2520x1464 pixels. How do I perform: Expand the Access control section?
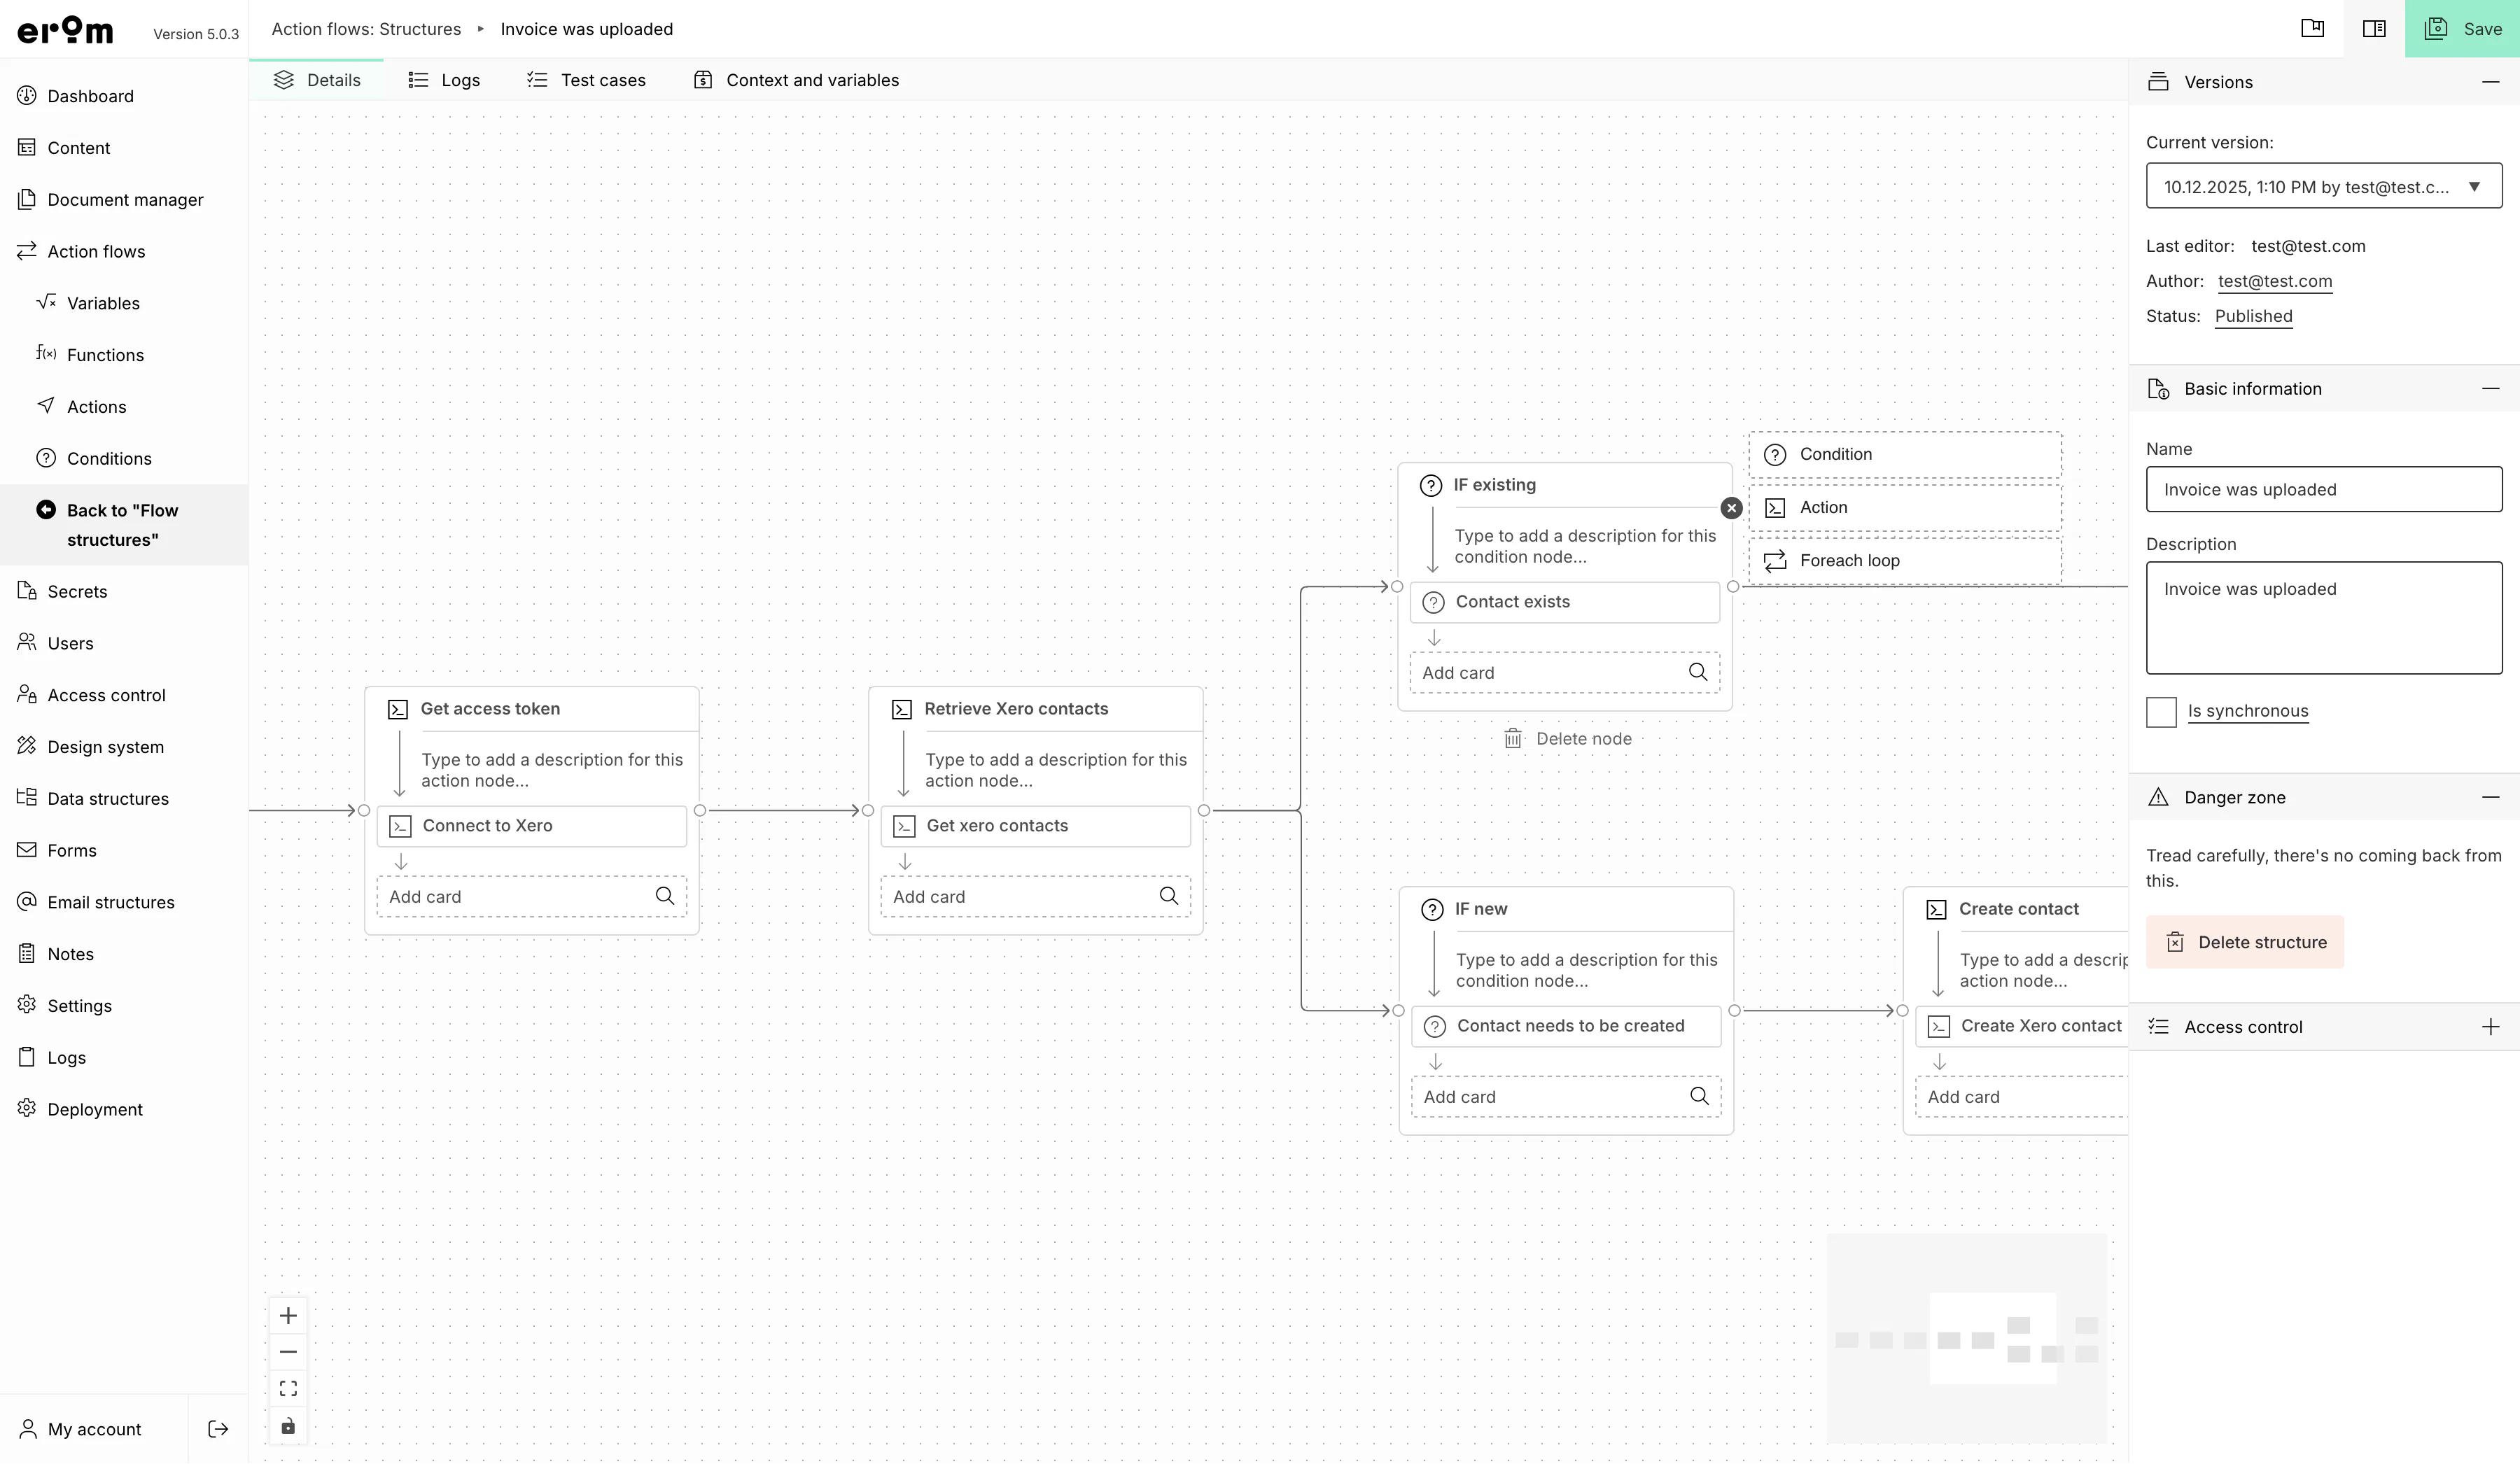pos(2491,1027)
